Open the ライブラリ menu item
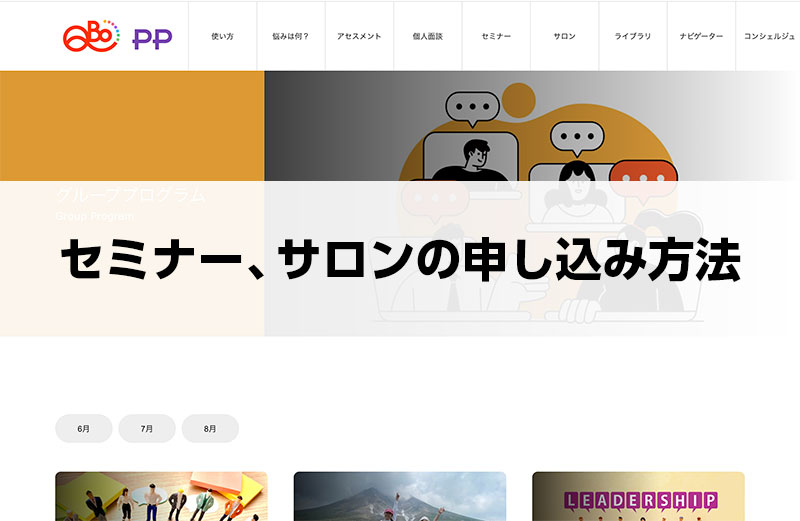This screenshot has height=521, width=800. pyautogui.click(x=632, y=36)
